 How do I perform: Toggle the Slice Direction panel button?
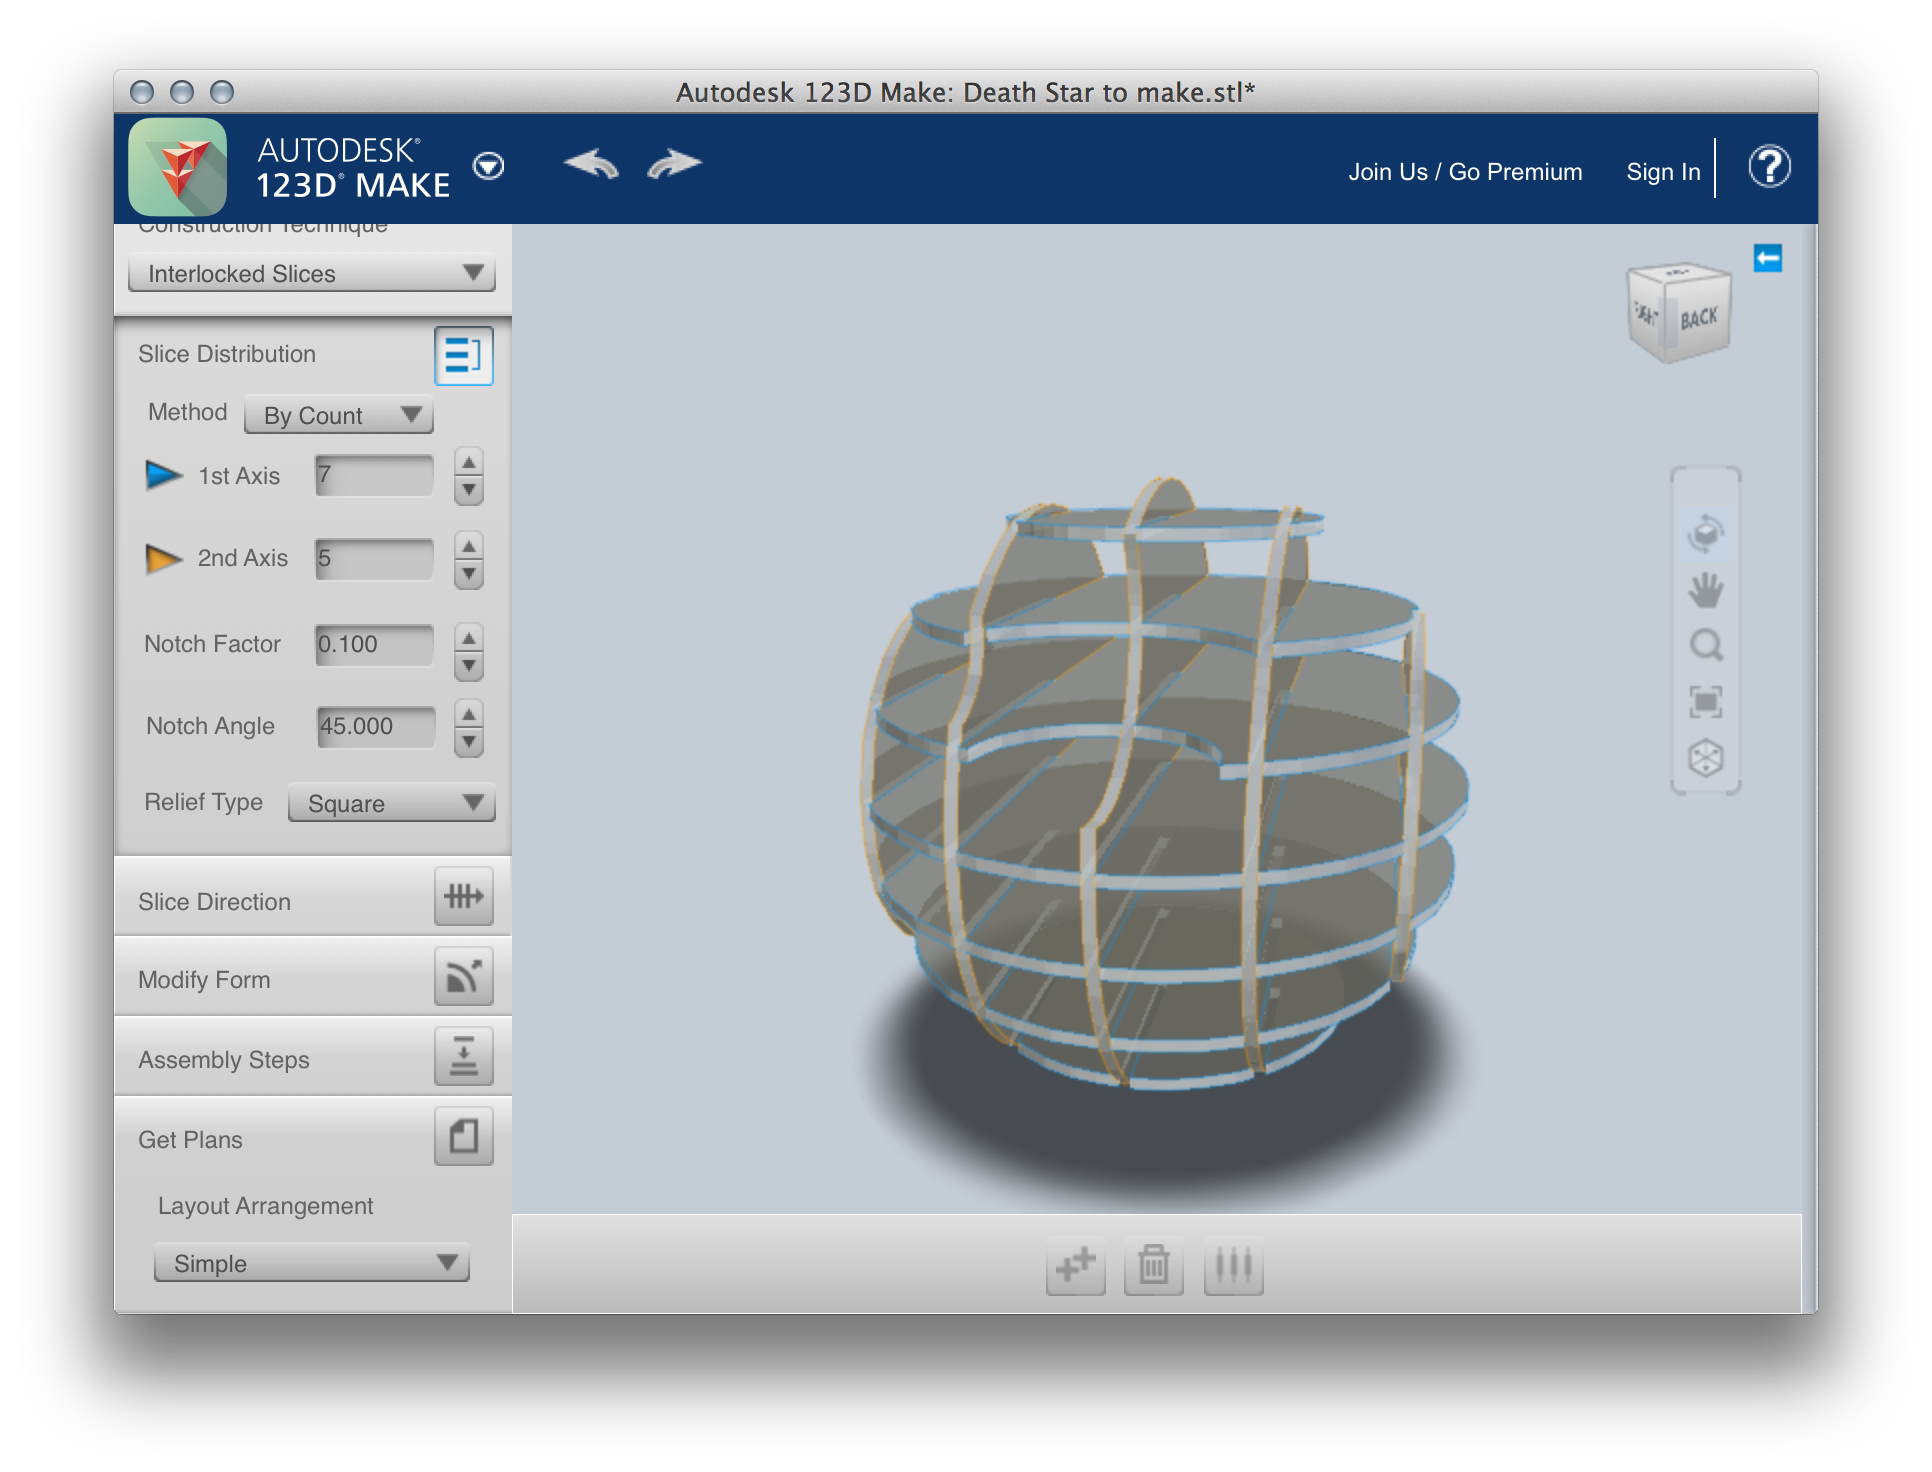point(463,897)
